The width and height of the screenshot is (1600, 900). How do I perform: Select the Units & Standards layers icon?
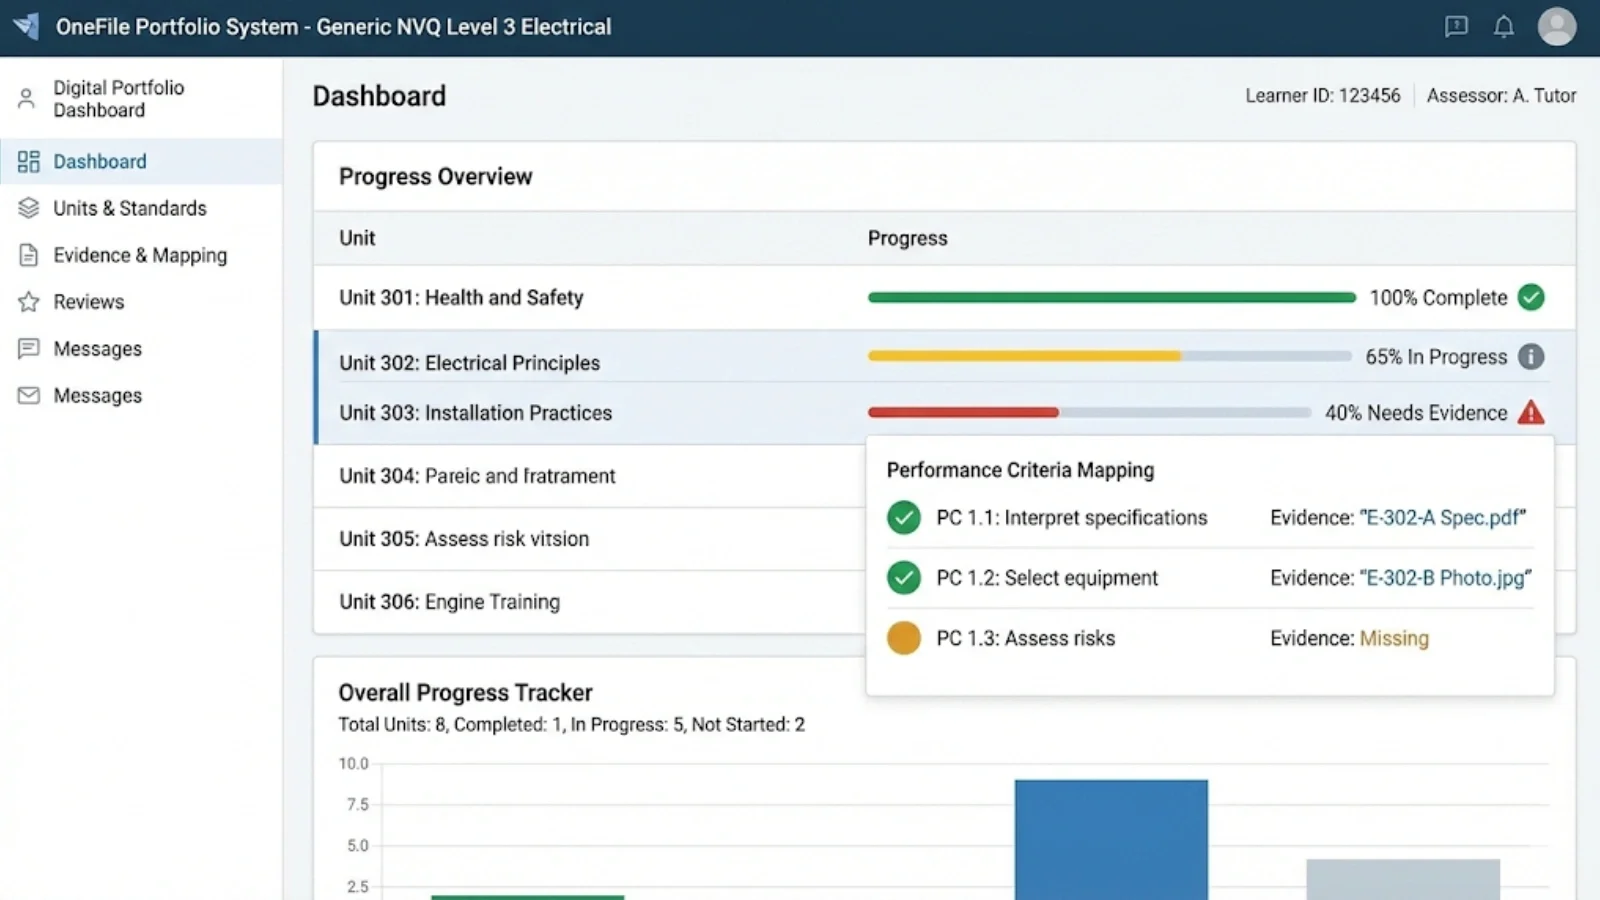pyautogui.click(x=27, y=208)
